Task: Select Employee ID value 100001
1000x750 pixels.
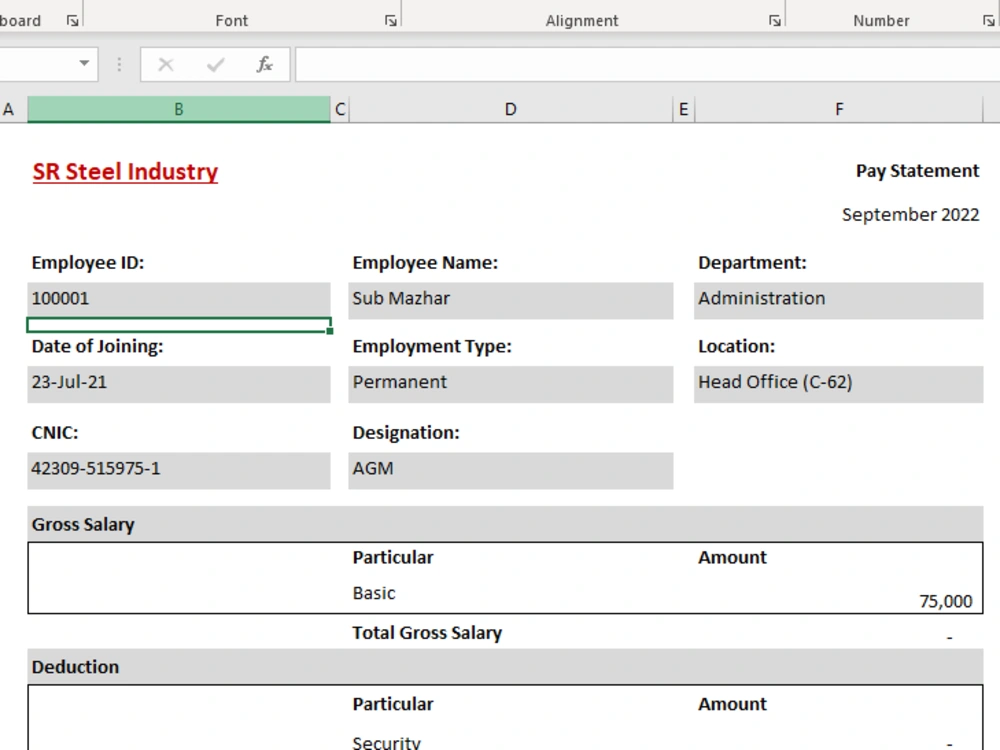Action: (179, 299)
